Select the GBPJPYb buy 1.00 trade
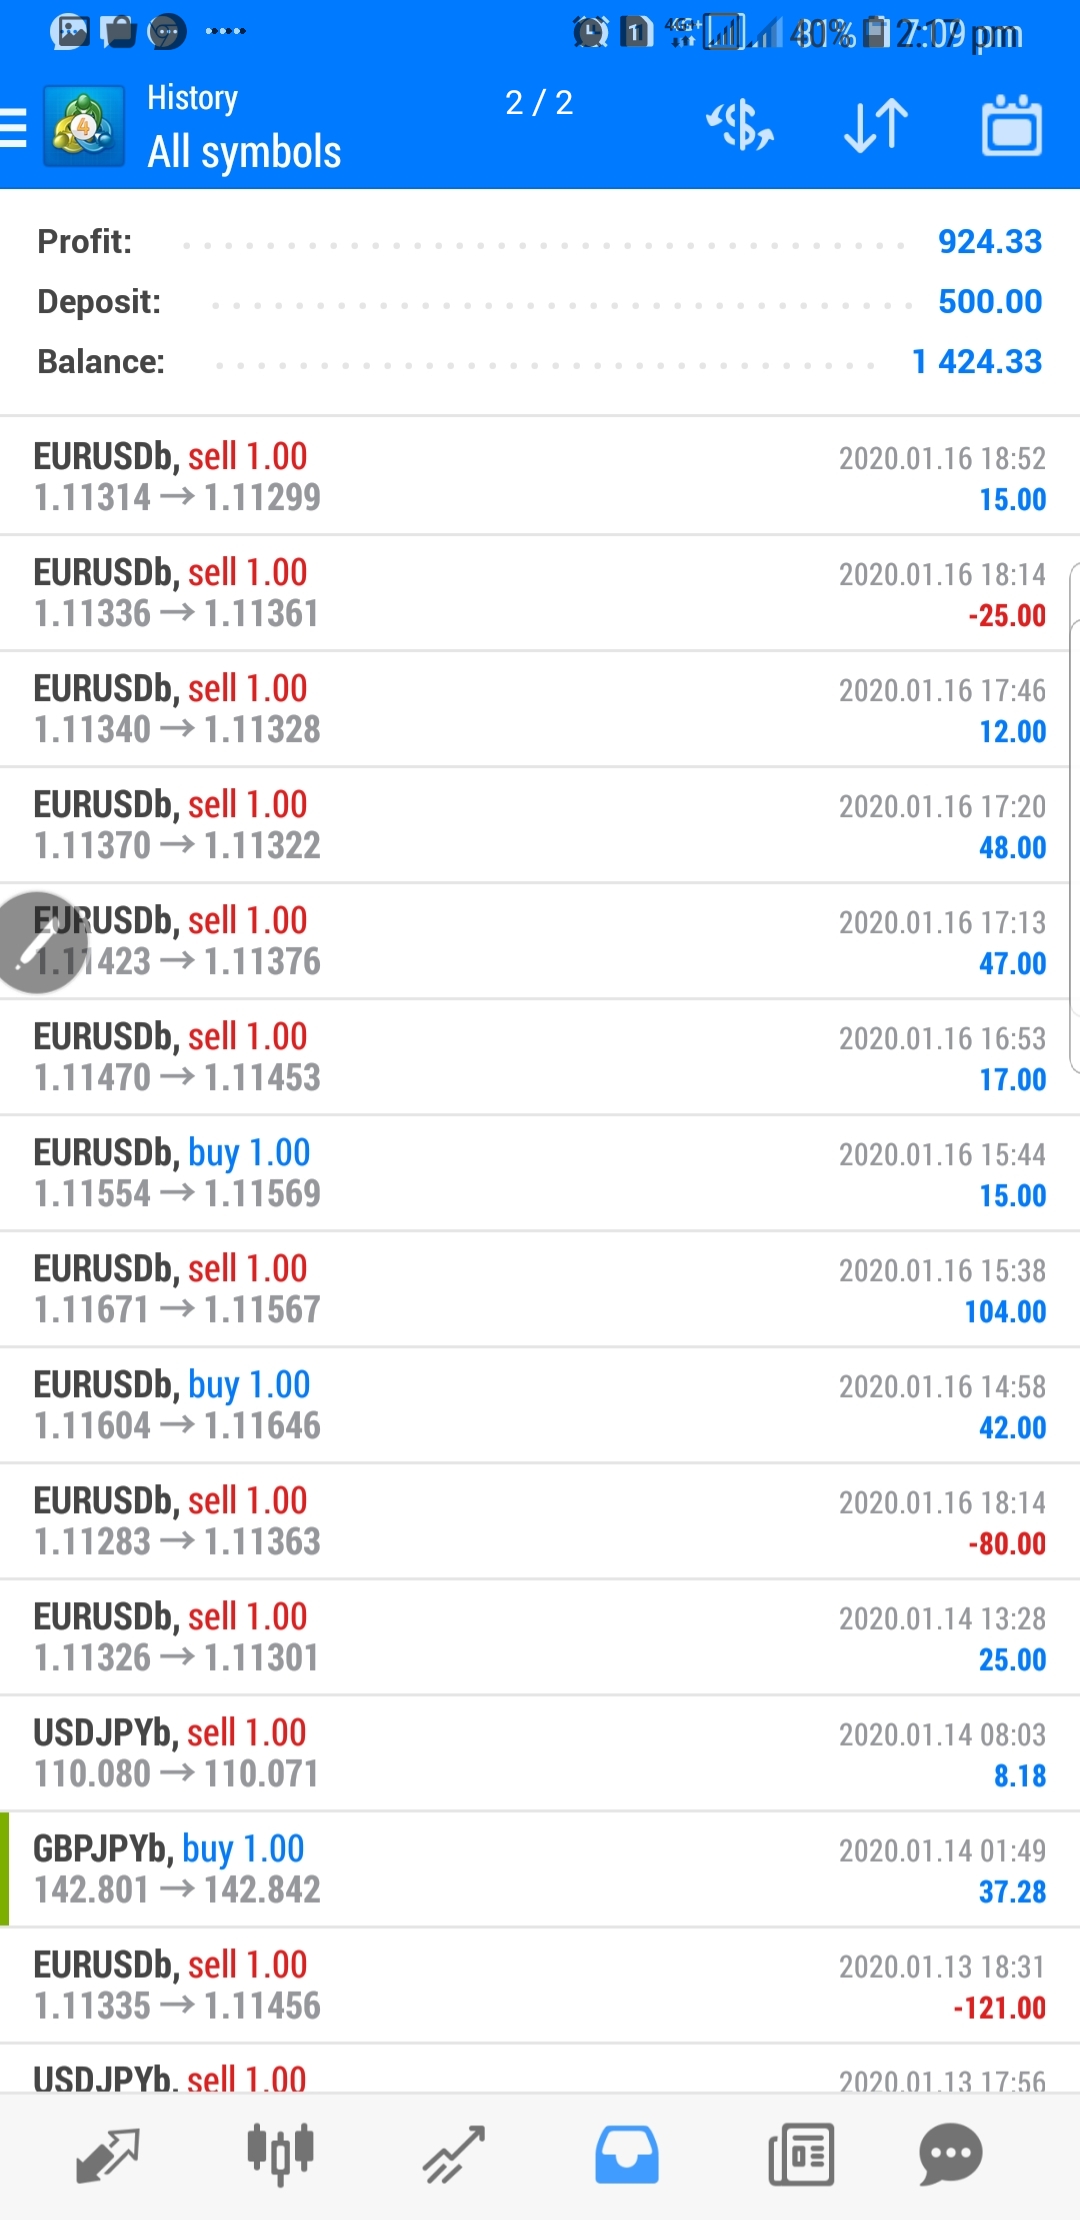The width and height of the screenshot is (1080, 2220). 540,1869
